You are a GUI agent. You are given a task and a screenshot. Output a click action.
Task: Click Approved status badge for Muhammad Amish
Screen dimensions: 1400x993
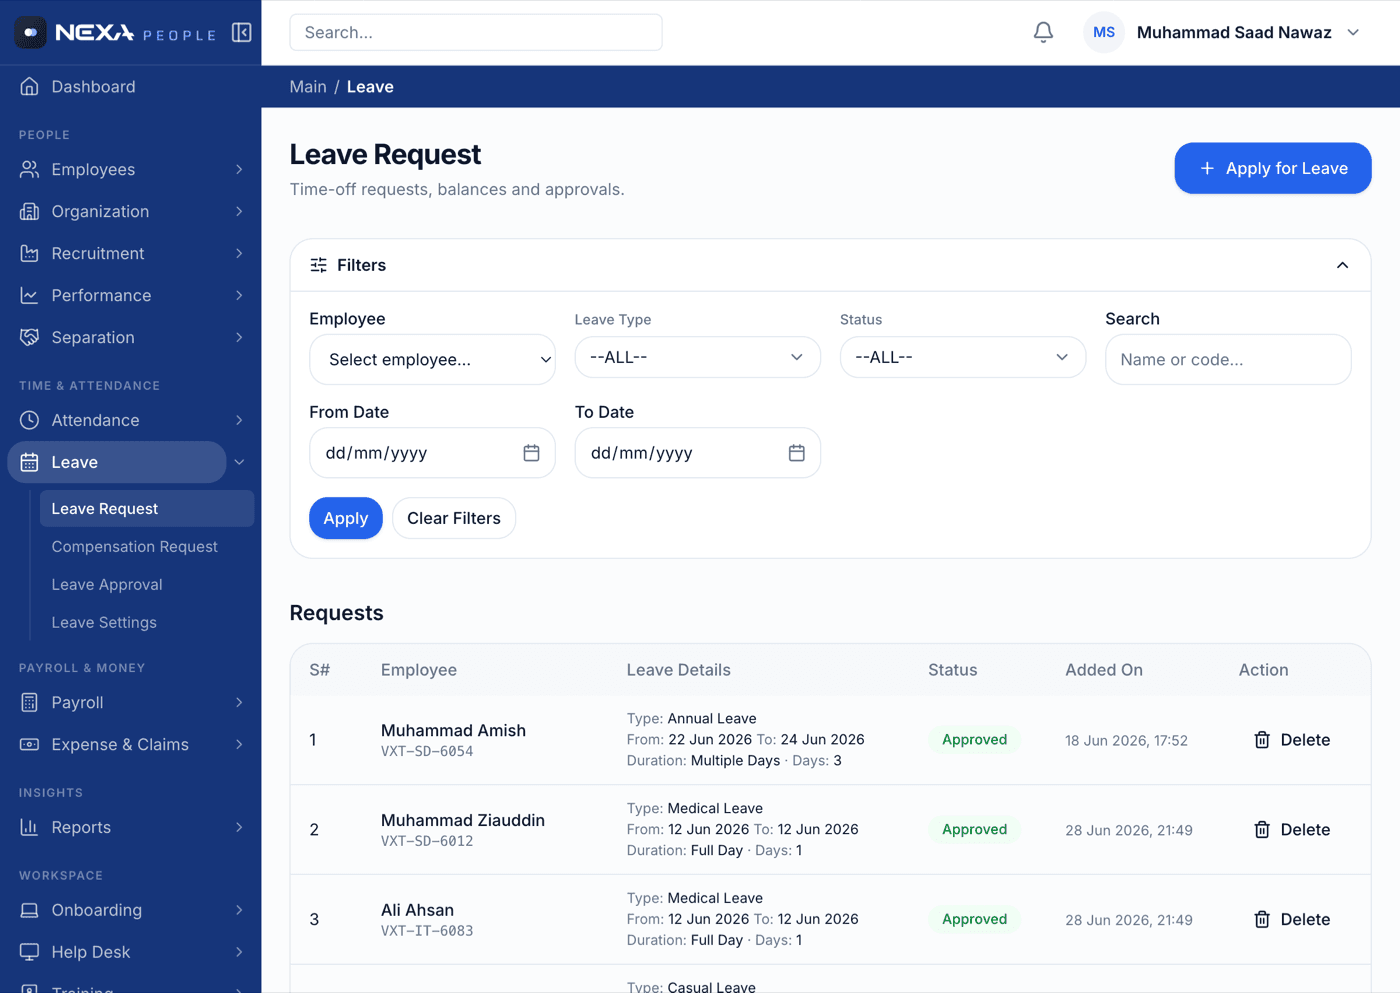tap(975, 740)
